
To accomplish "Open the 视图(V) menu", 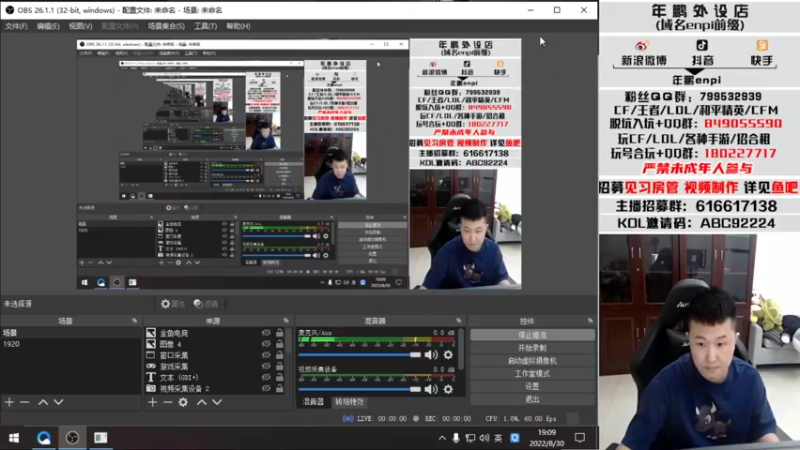I will [81, 26].
